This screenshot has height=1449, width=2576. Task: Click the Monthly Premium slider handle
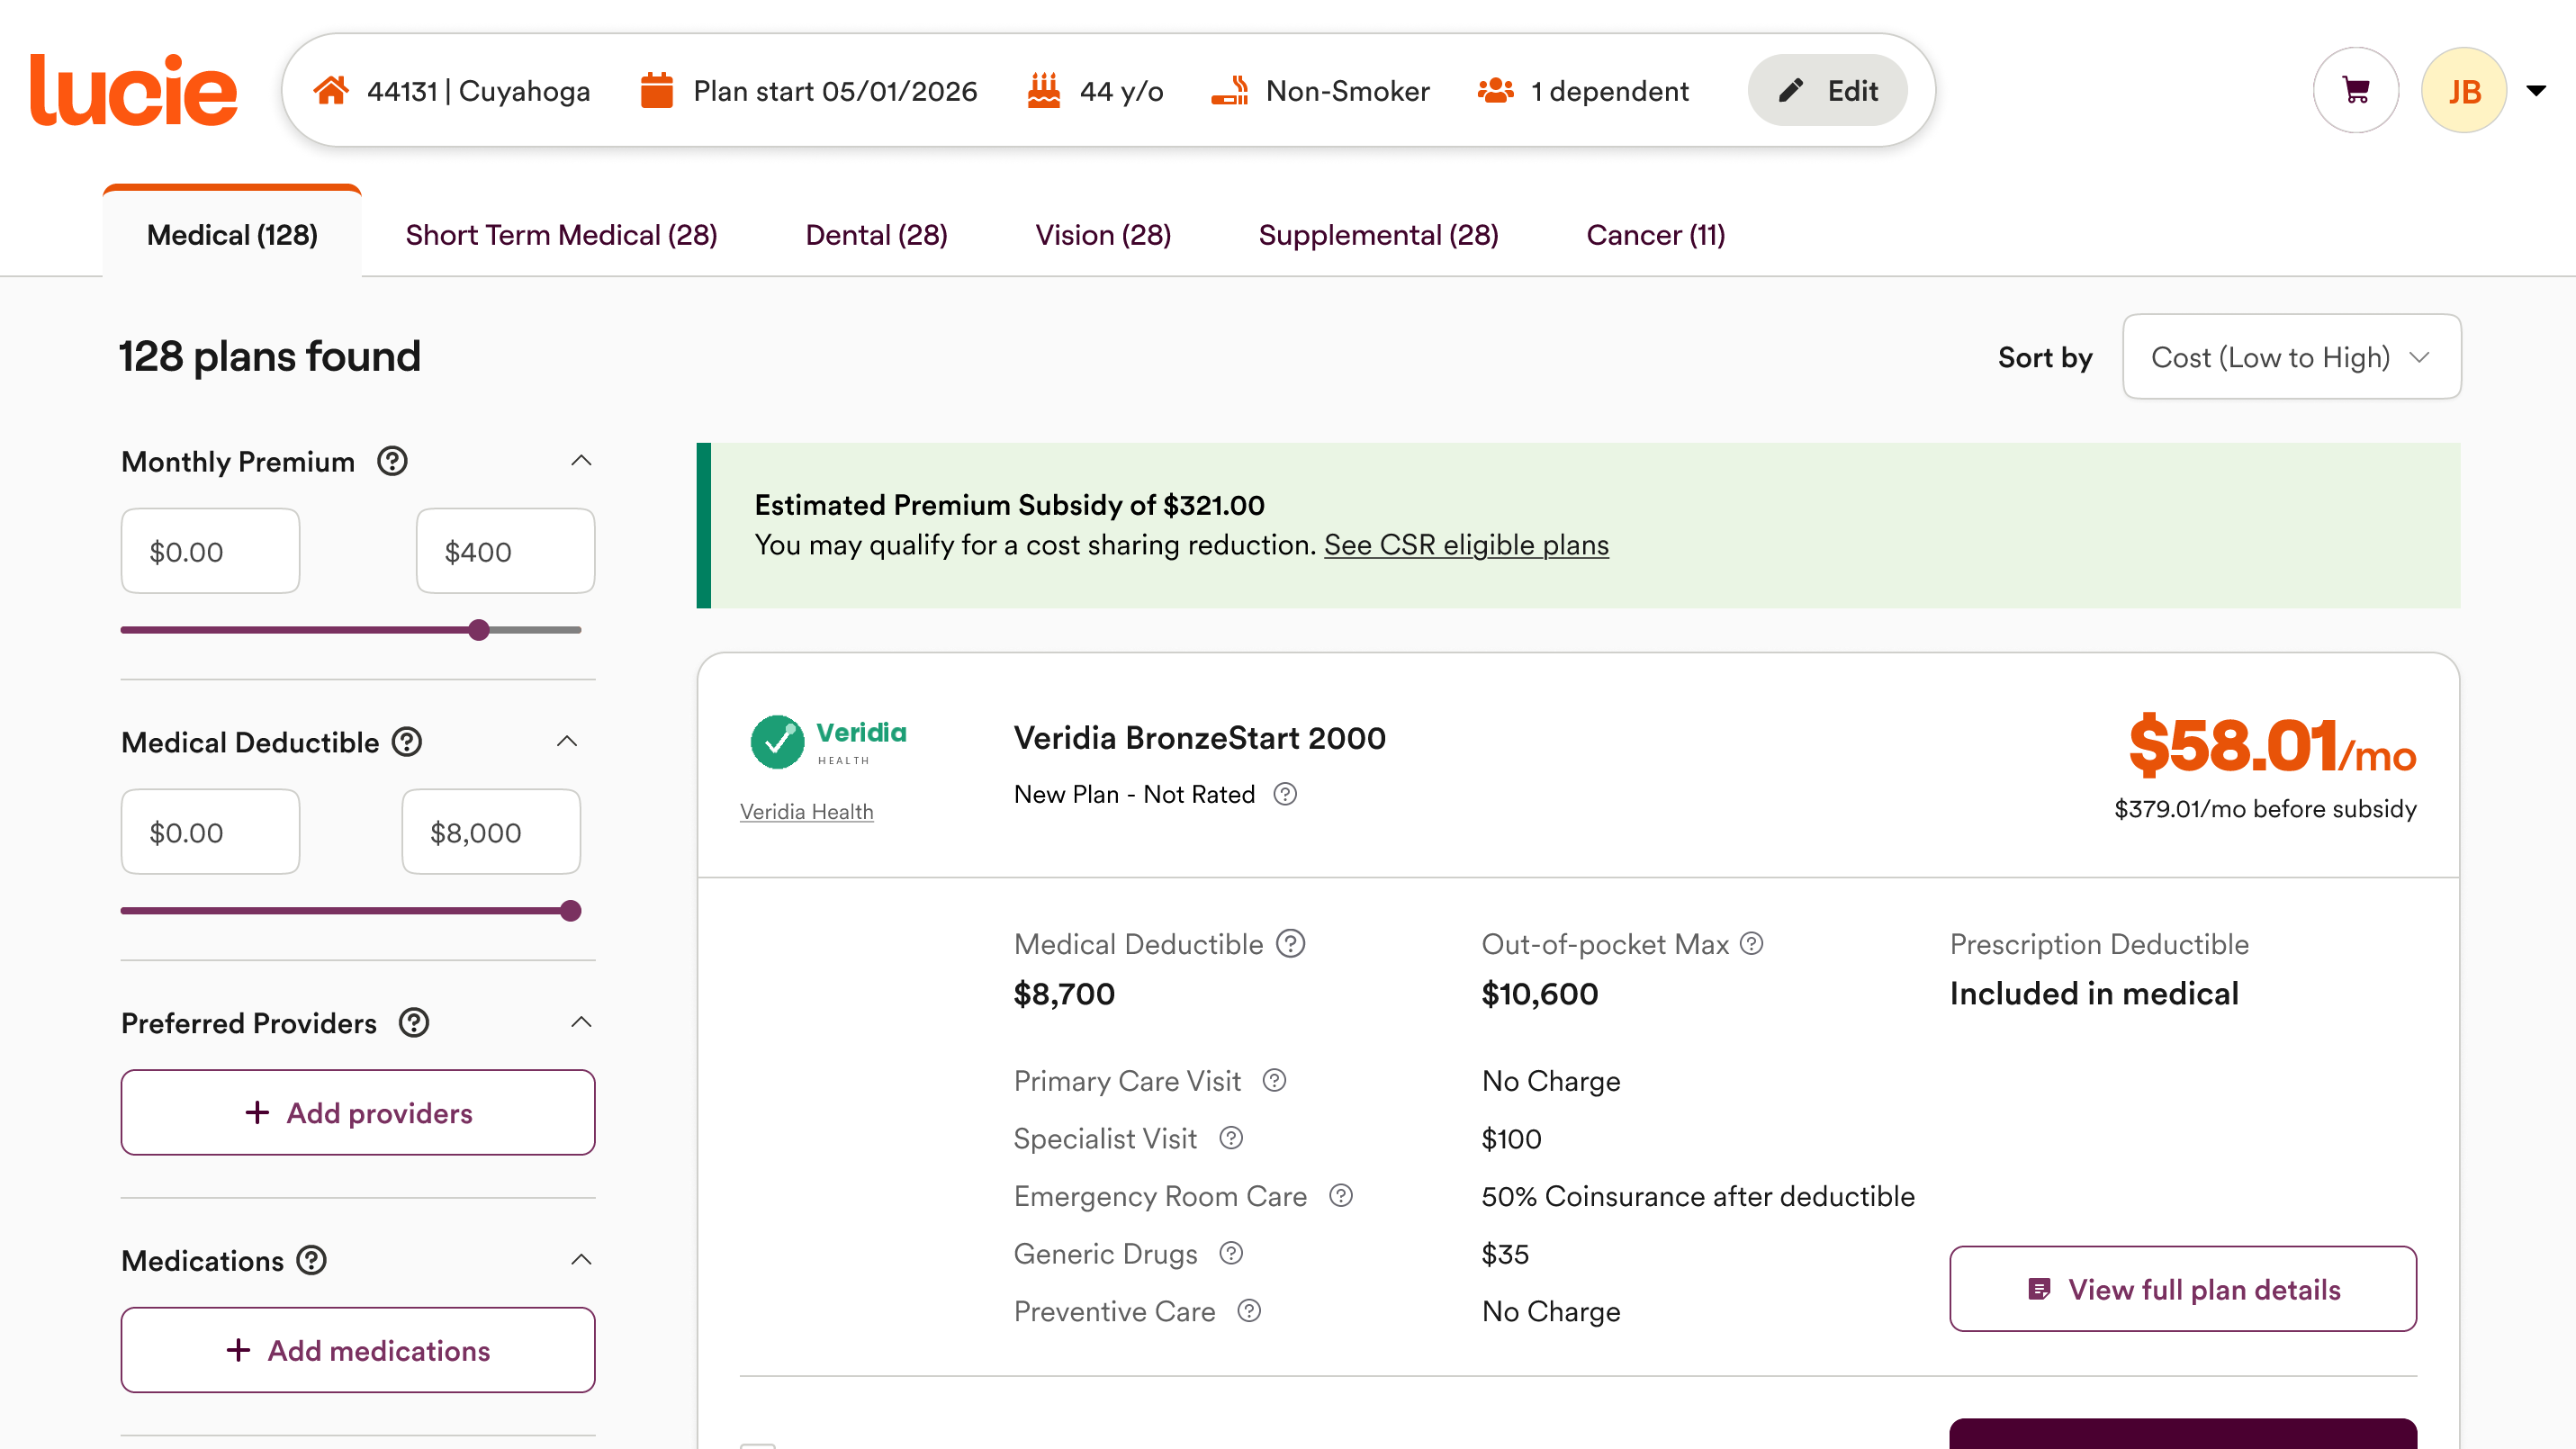(479, 630)
